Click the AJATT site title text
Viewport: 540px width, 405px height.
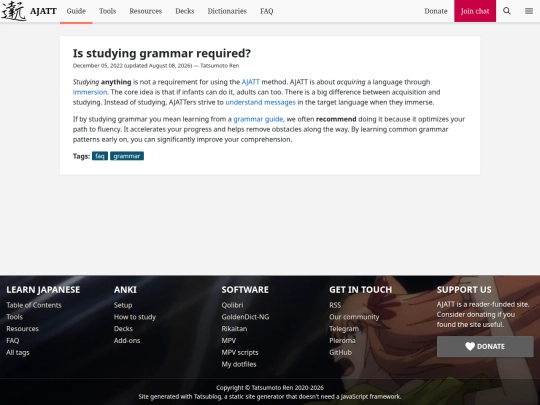pyautogui.click(x=43, y=11)
